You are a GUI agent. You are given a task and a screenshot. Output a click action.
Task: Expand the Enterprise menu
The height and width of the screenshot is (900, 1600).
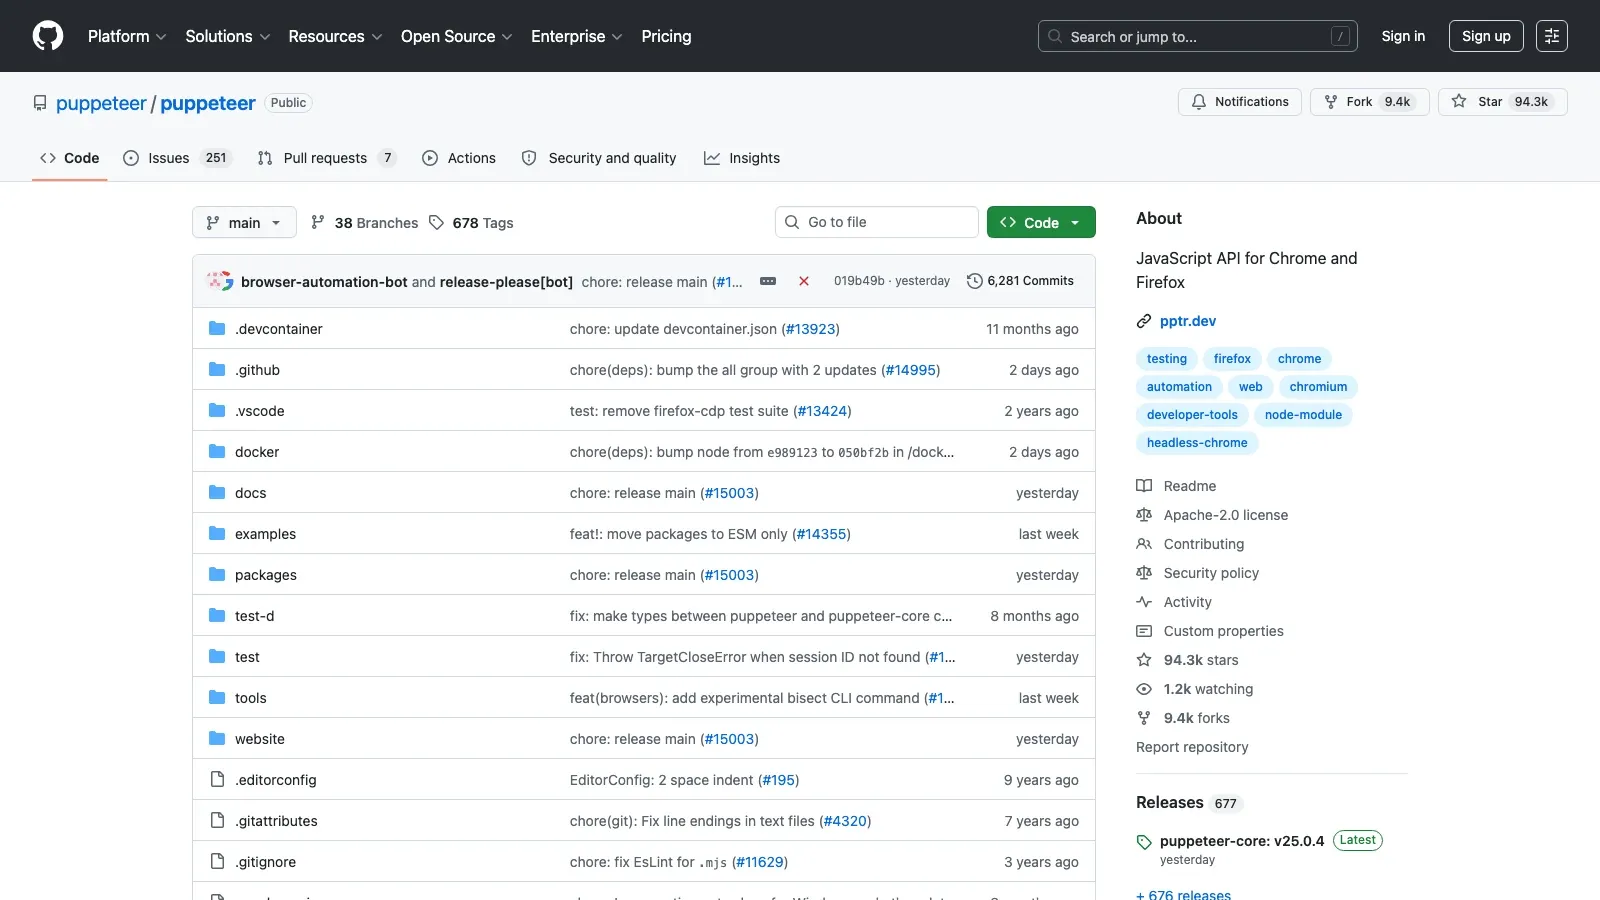point(577,36)
